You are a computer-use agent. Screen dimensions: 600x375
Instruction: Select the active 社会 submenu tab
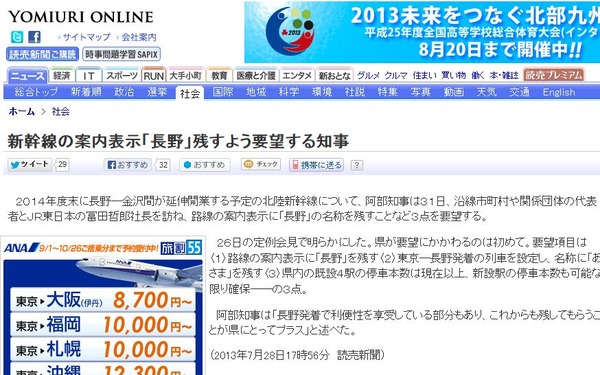click(190, 93)
